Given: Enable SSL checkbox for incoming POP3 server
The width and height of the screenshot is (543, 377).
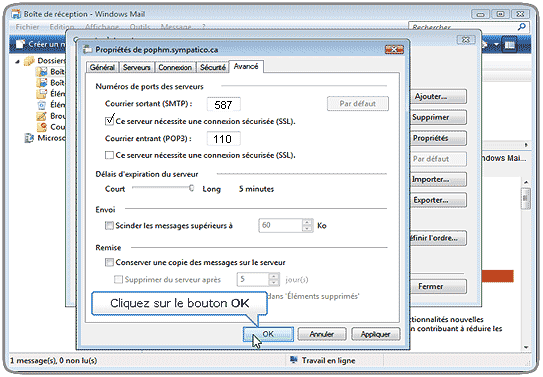Looking at the screenshot, I should coord(109,155).
